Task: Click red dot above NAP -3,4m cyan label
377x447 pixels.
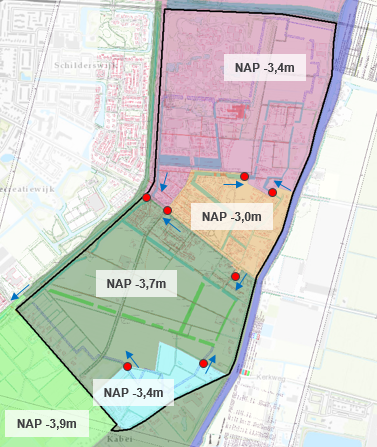Action: pyautogui.click(x=127, y=367)
